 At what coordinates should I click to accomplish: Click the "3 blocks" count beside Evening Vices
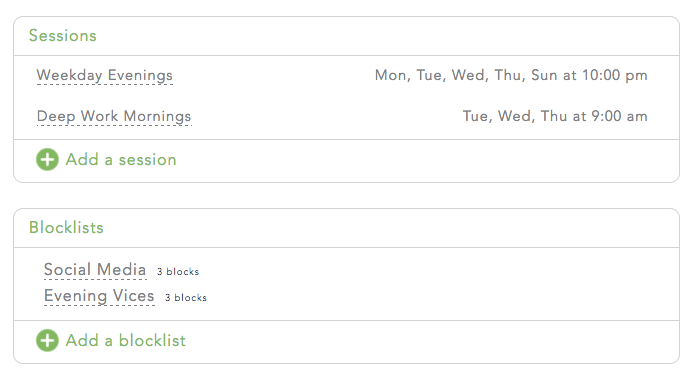pos(186,298)
